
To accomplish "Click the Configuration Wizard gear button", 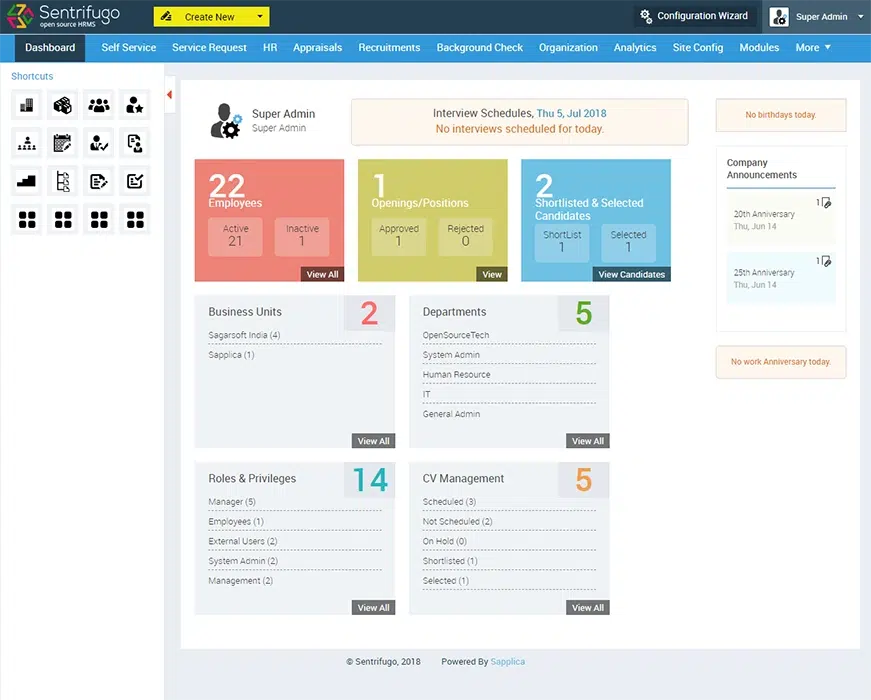I will tap(693, 16).
